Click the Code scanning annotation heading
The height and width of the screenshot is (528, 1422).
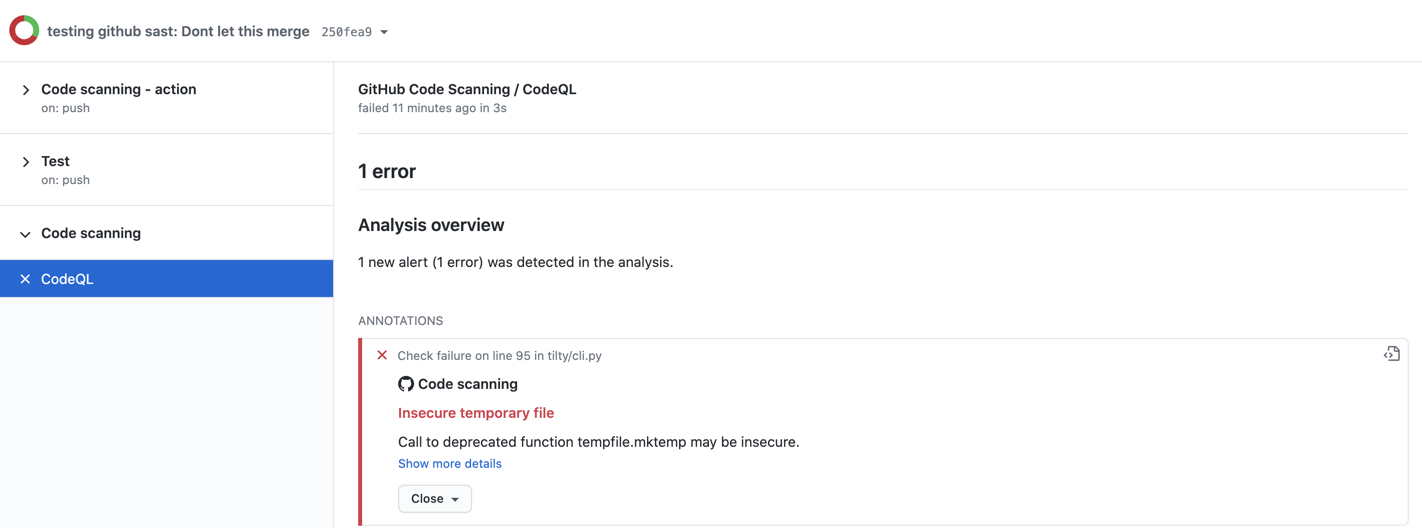click(468, 384)
